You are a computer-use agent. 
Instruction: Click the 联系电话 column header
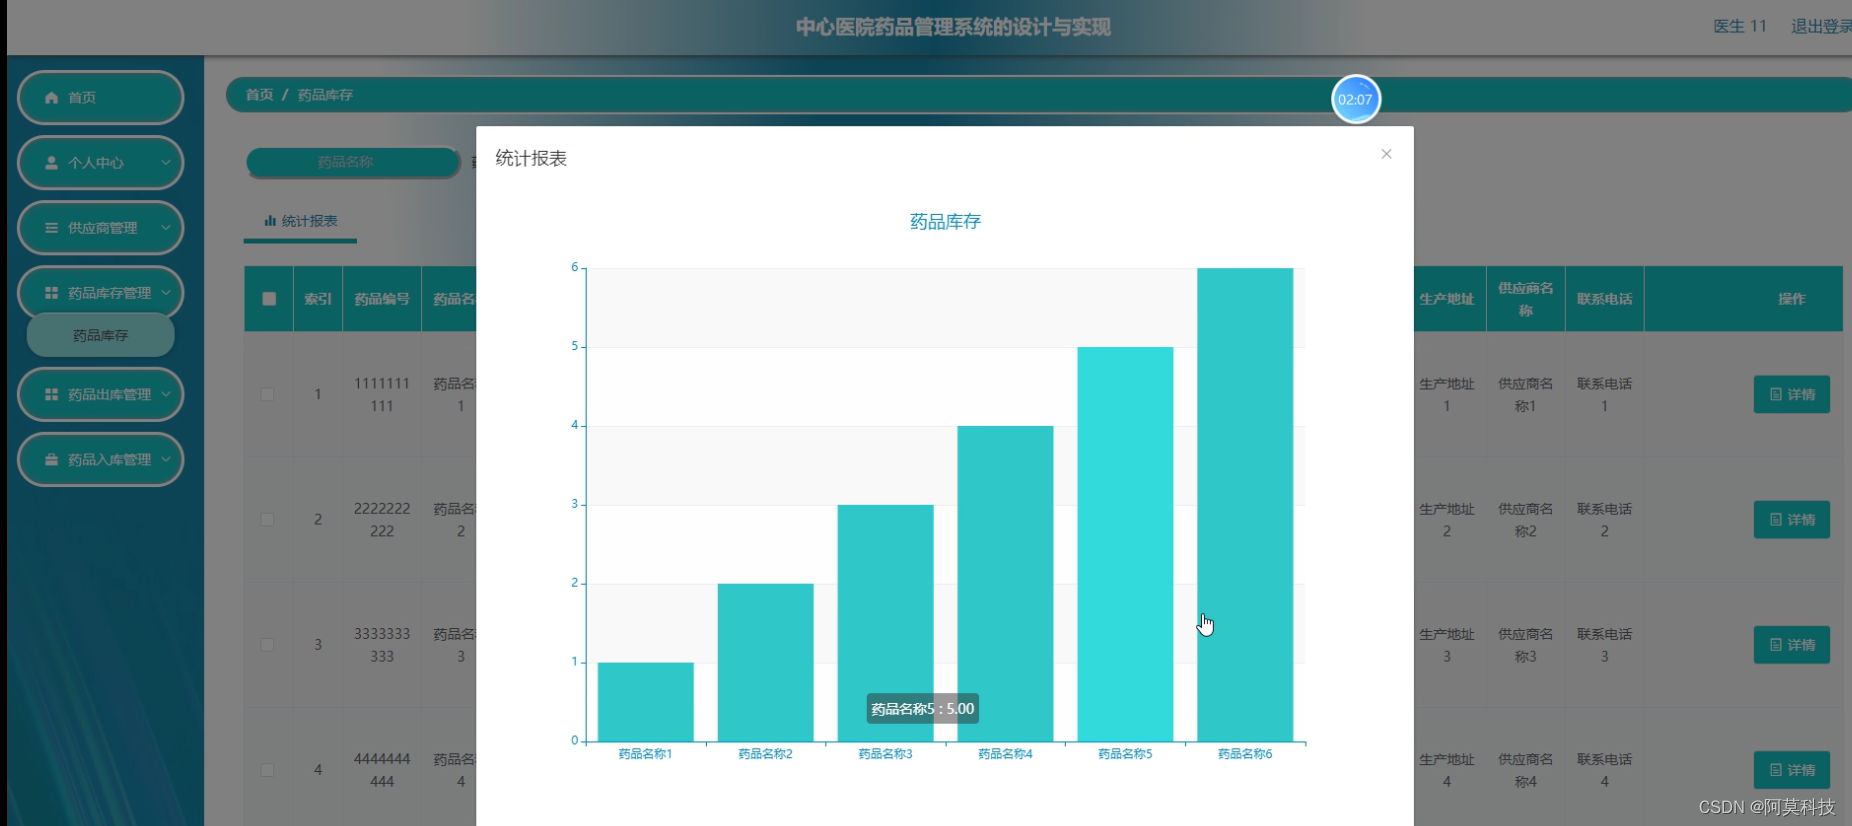coord(1604,299)
